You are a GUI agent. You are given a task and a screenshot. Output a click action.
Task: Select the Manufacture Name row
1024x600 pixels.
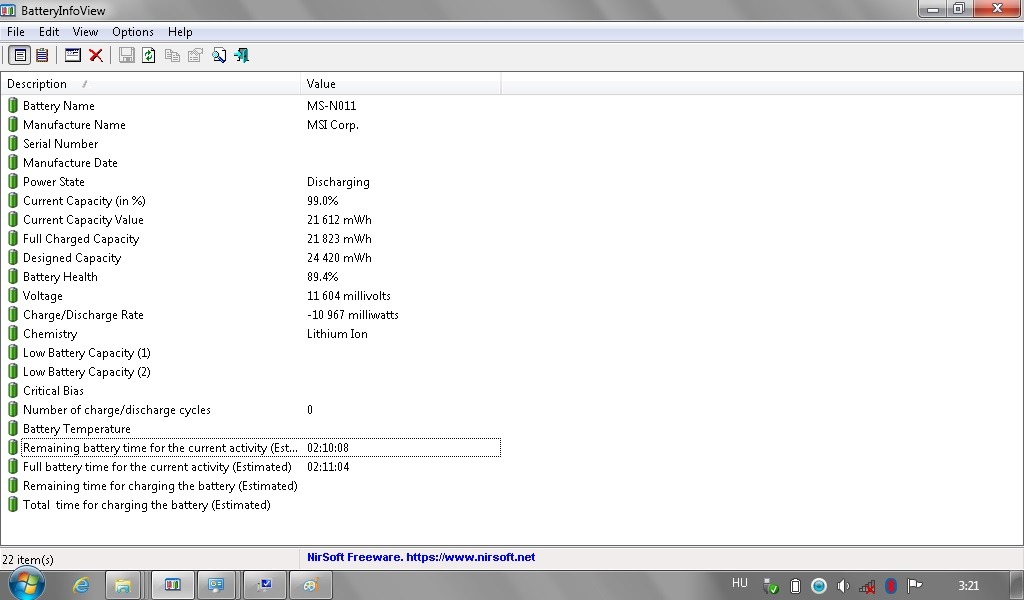251,124
